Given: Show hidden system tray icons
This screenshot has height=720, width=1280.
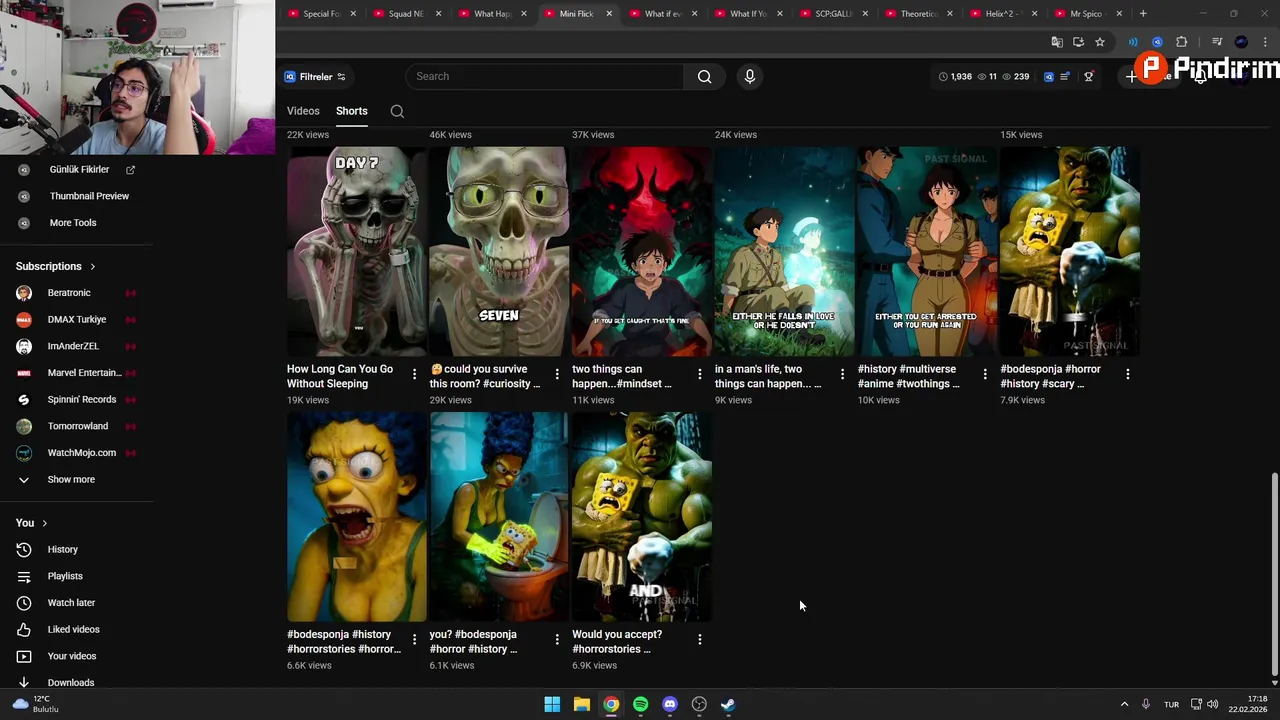Looking at the screenshot, I should coord(1124,704).
